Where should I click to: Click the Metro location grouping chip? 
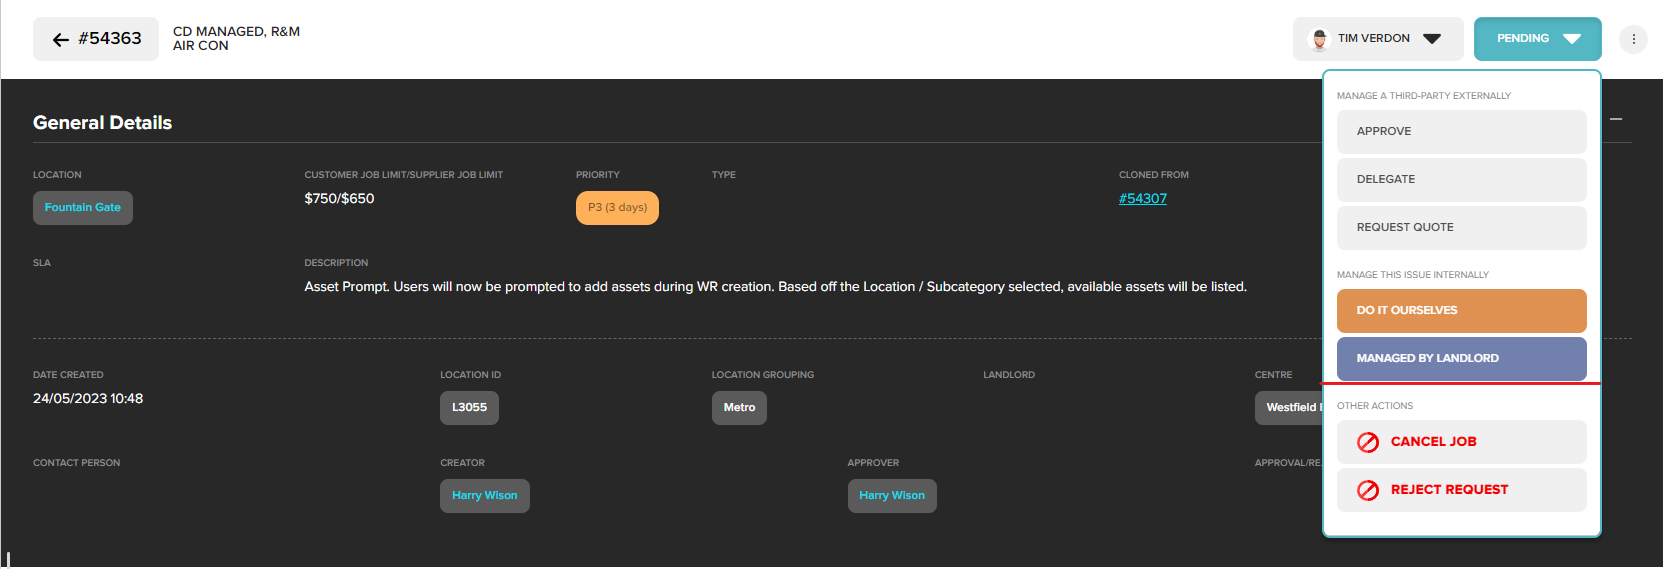tap(739, 408)
